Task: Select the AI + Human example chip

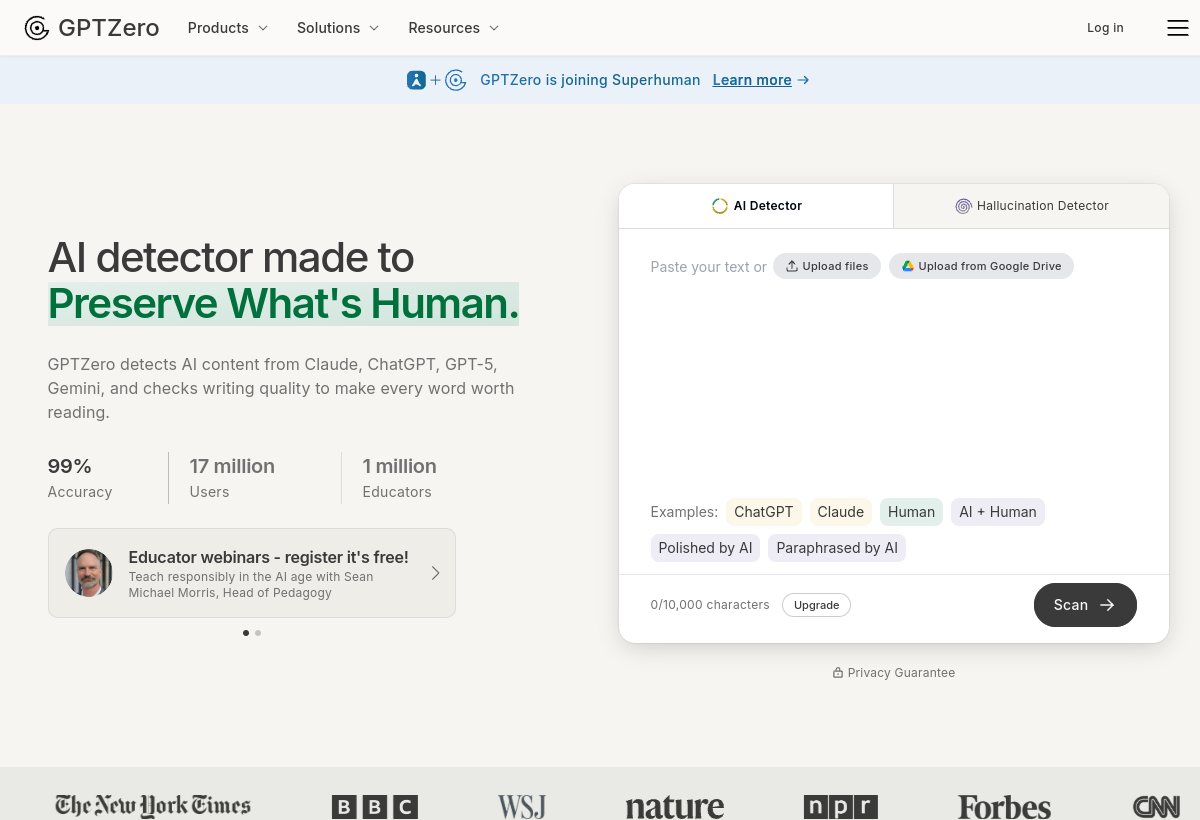Action: coord(998,512)
